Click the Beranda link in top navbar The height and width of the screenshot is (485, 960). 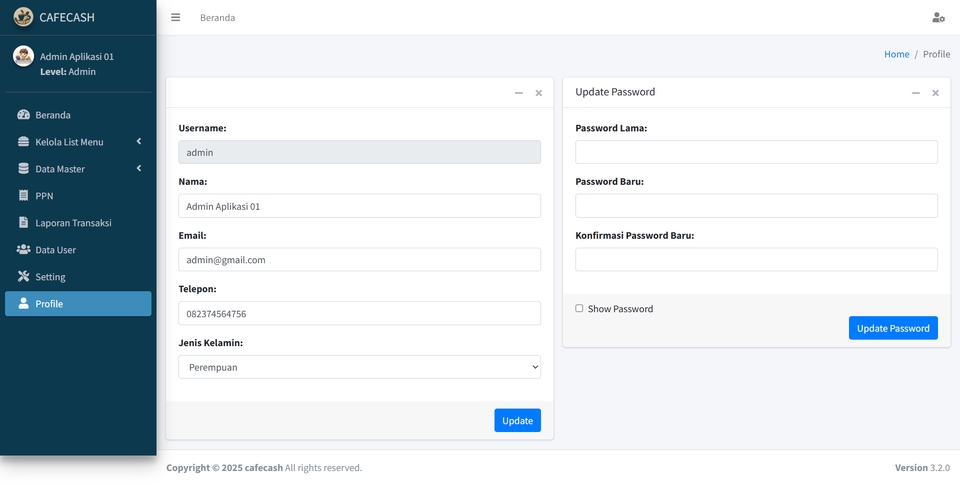217,17
